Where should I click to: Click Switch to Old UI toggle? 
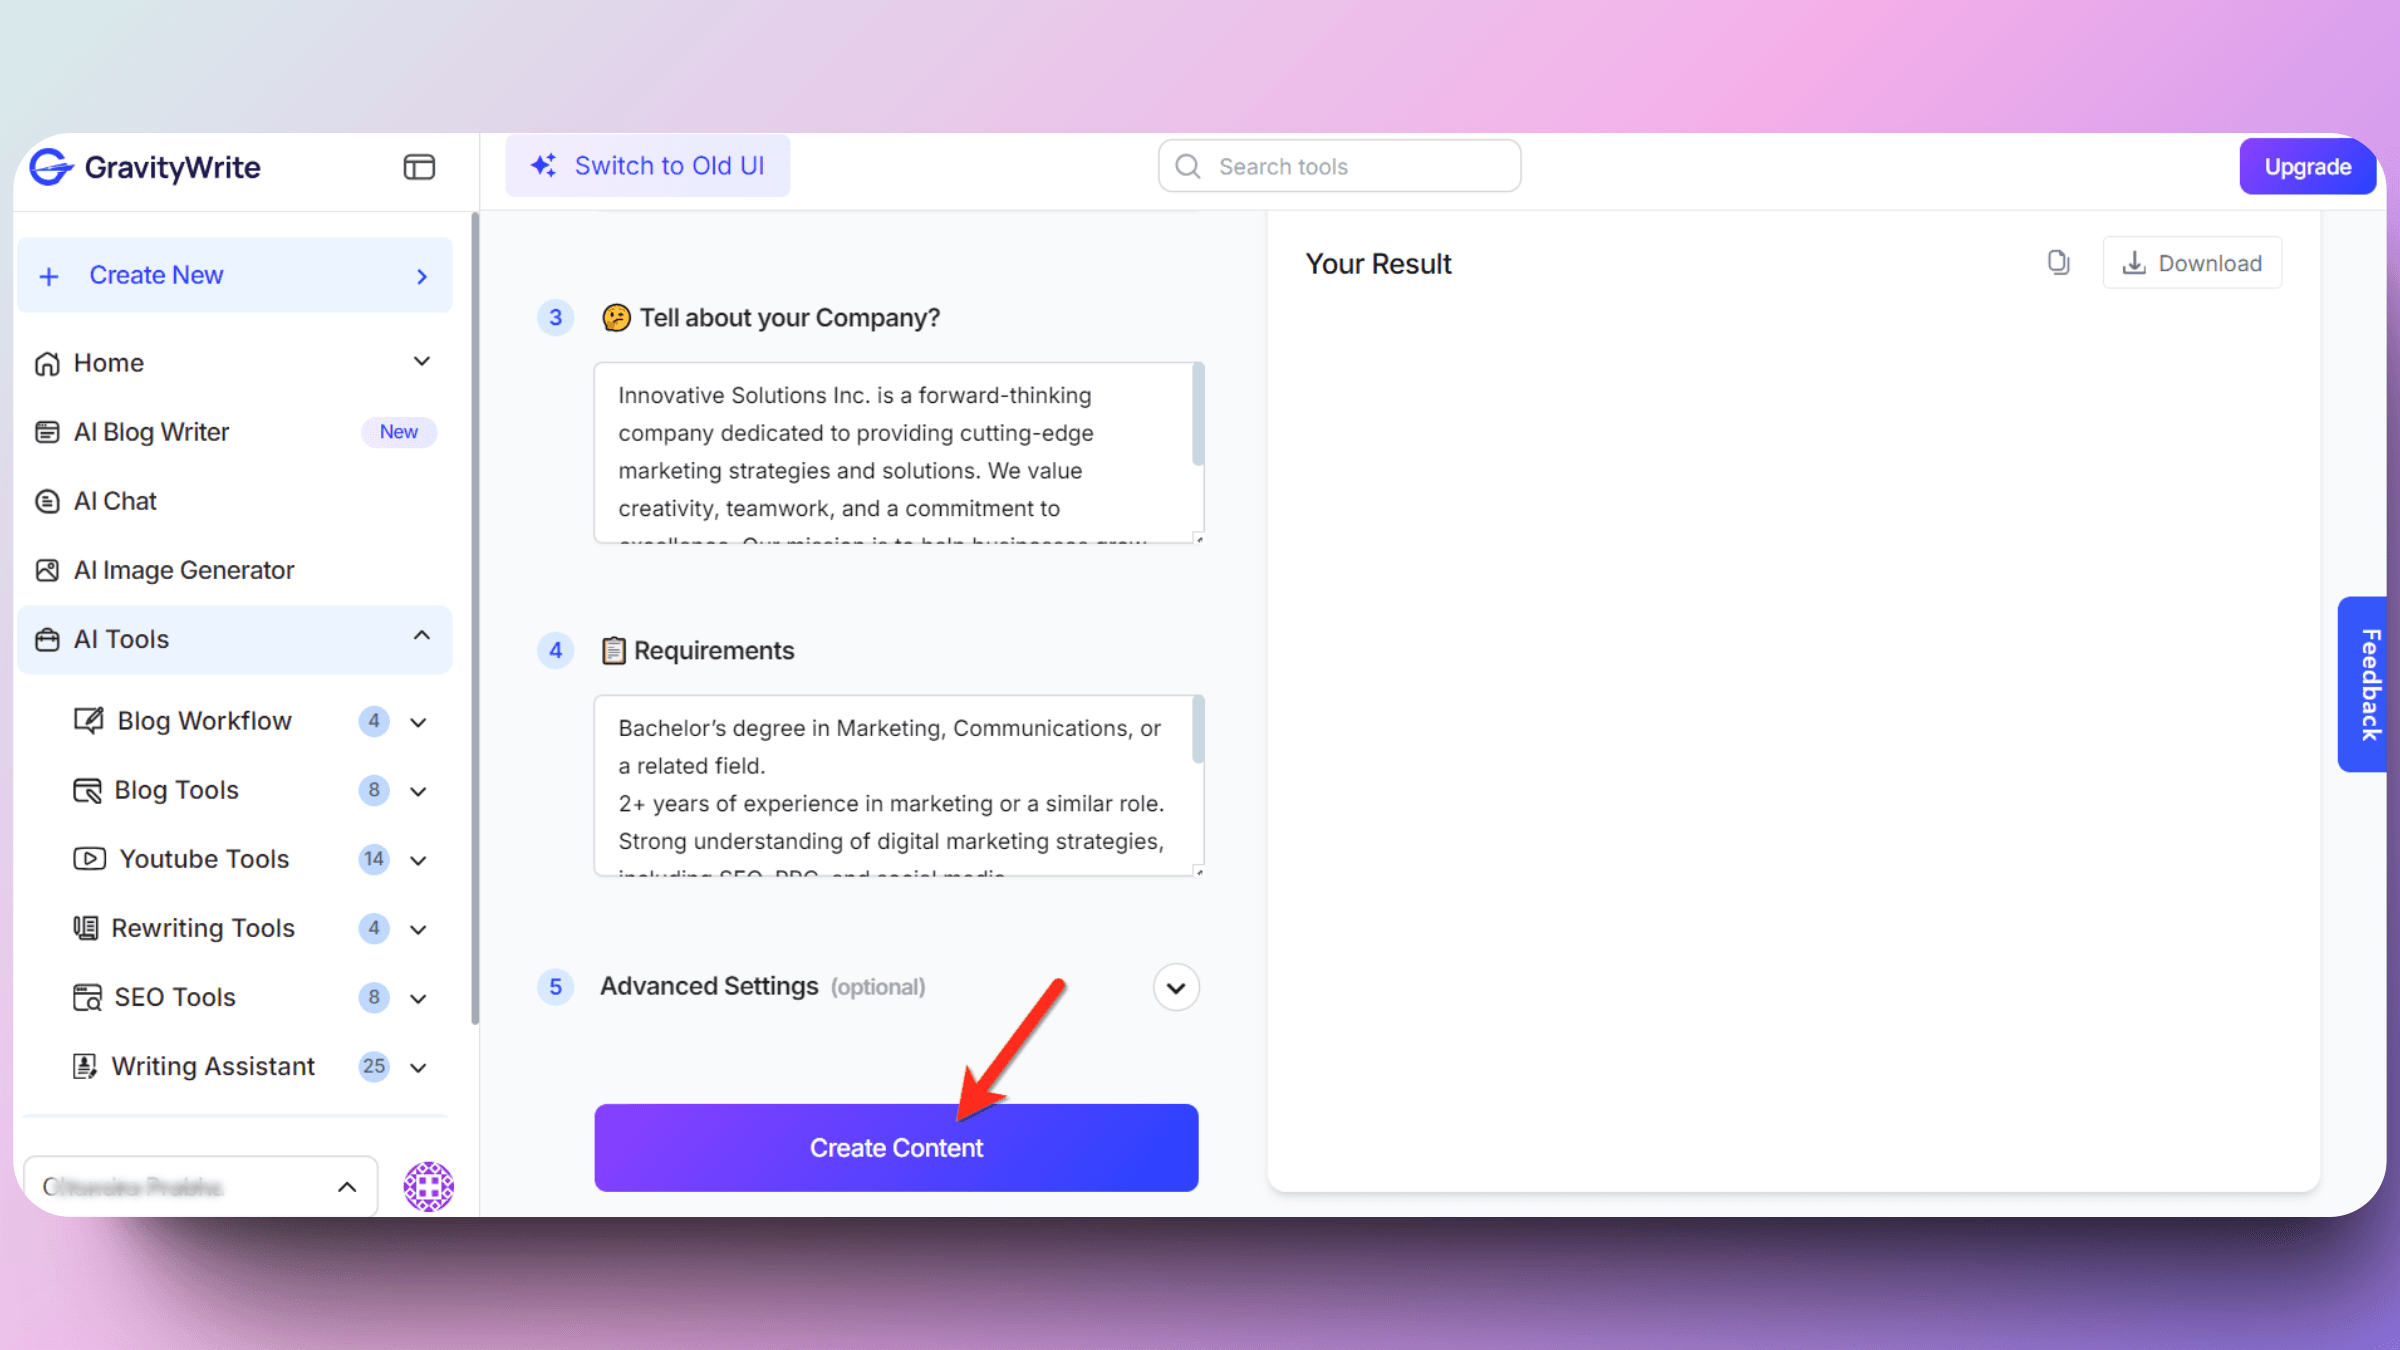click(x=648, y=165)
